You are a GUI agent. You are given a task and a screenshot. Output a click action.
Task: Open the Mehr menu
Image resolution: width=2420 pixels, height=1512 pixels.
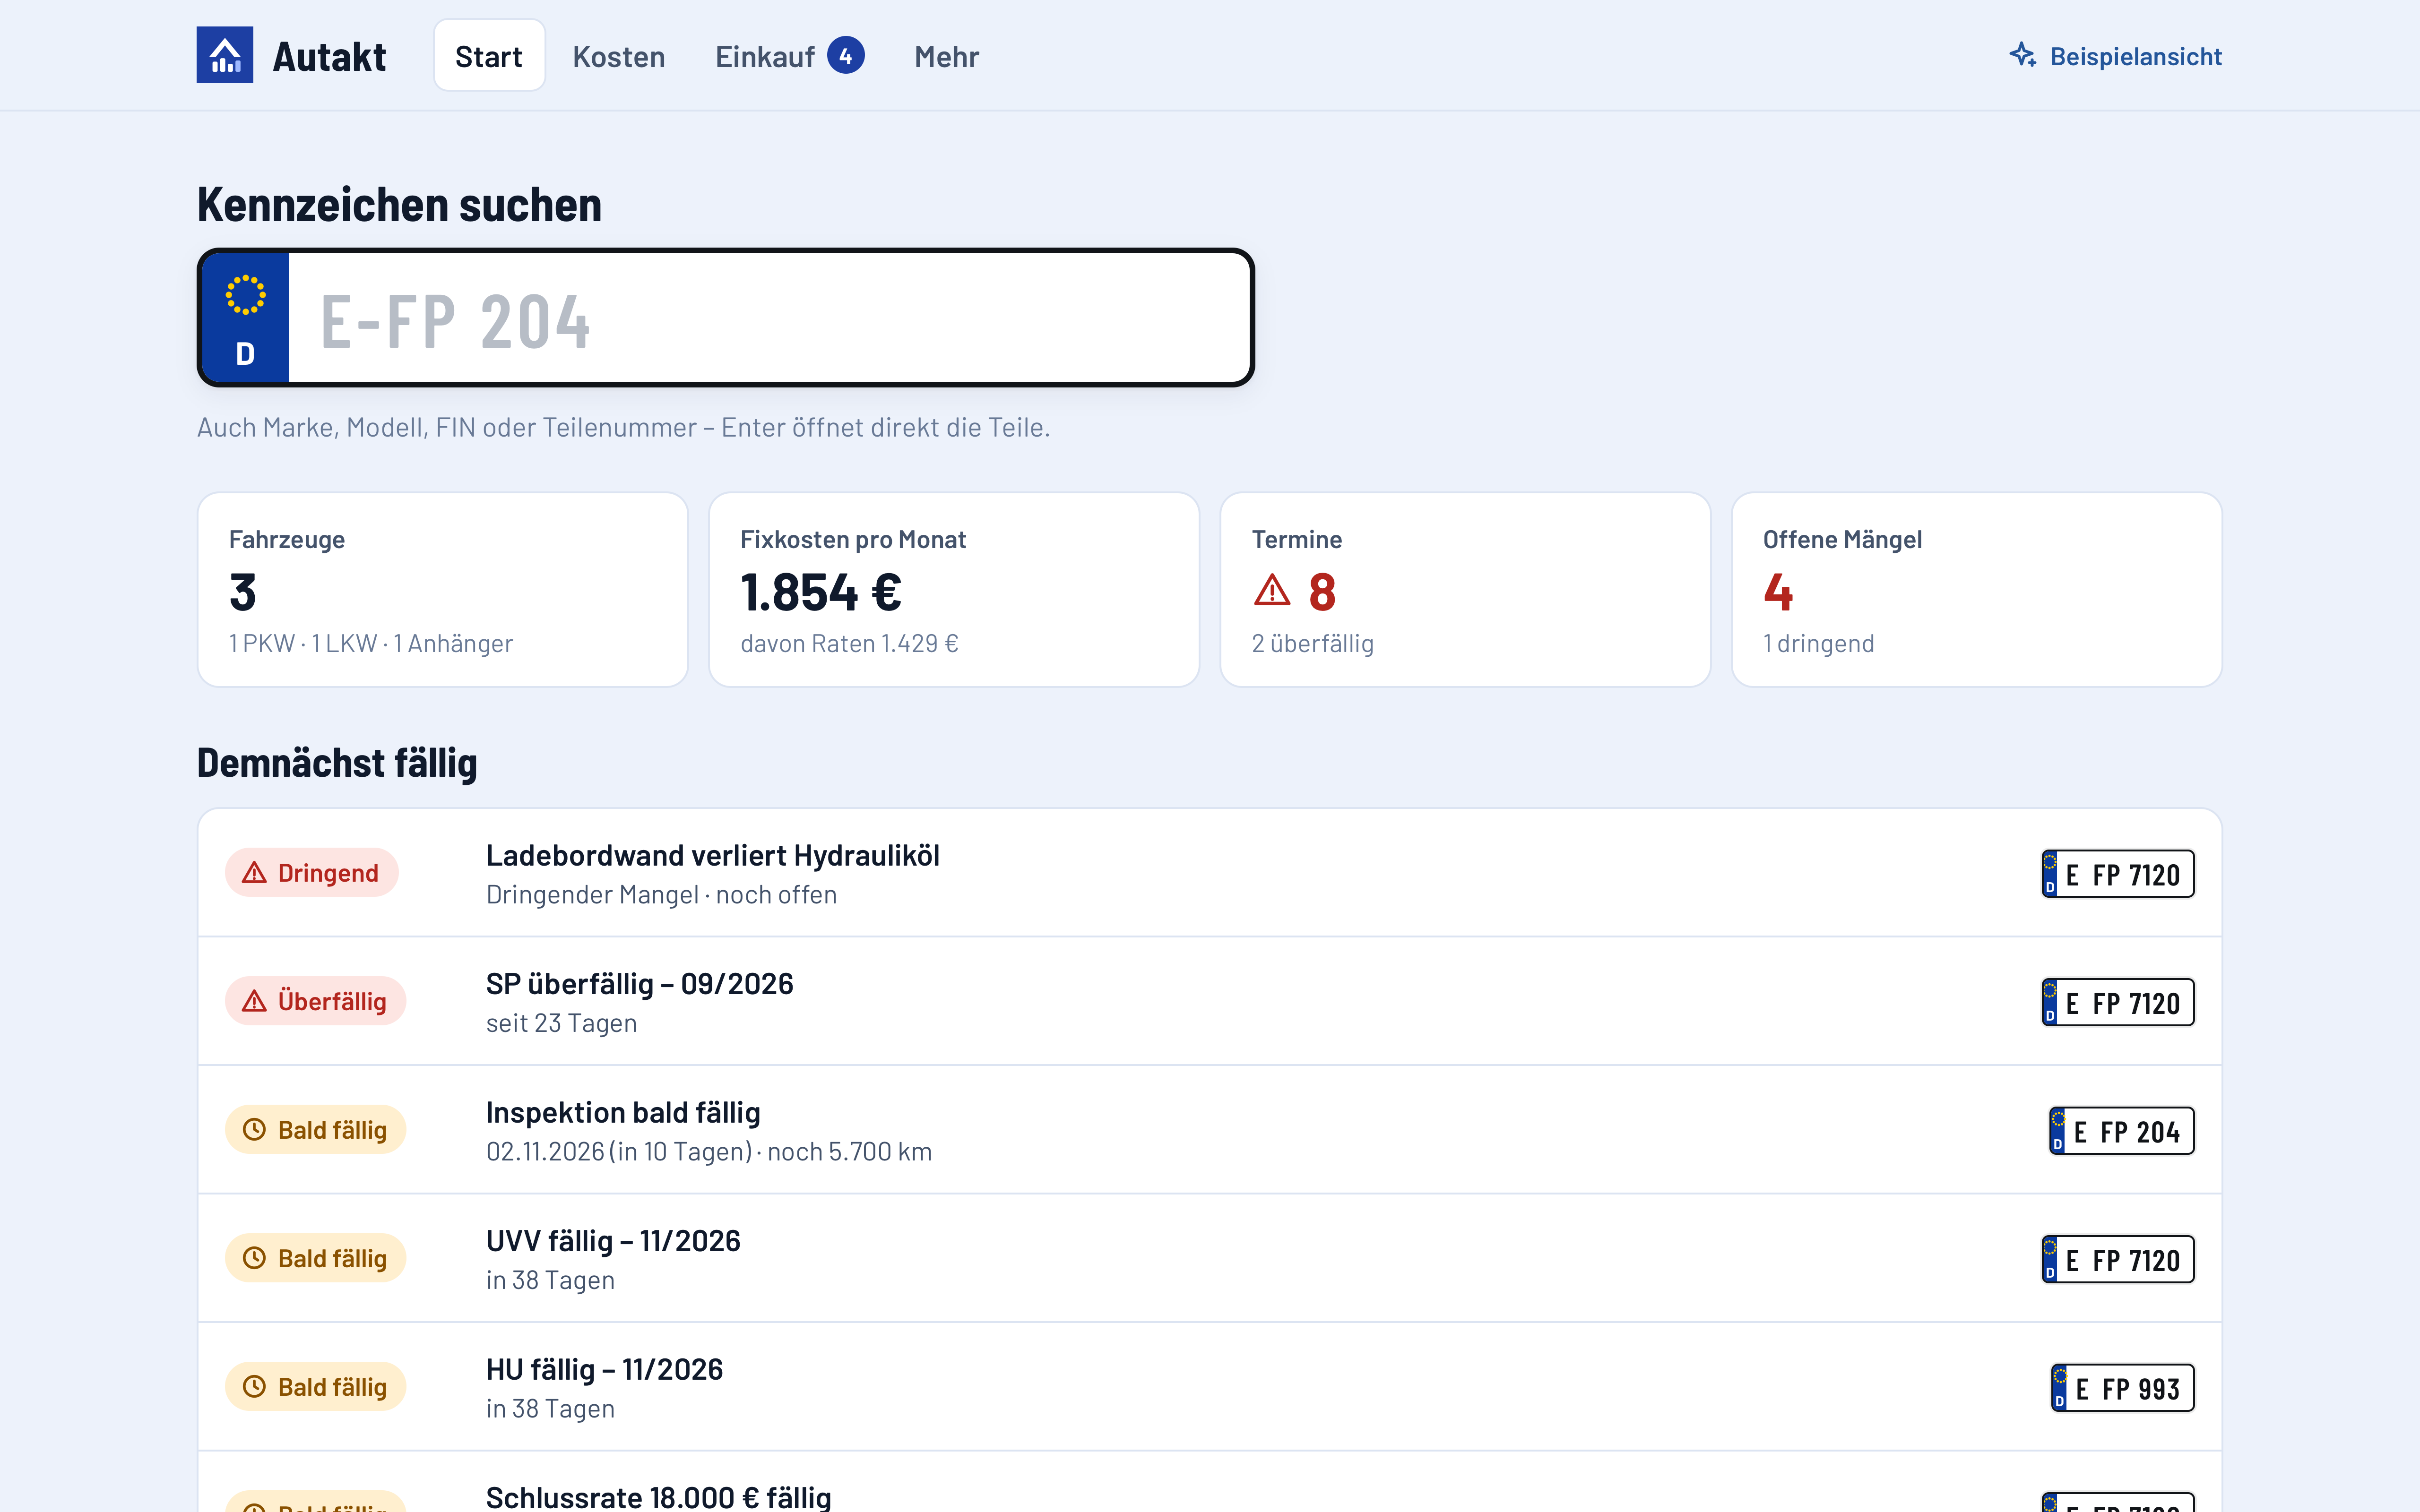(x=946, y=56)
